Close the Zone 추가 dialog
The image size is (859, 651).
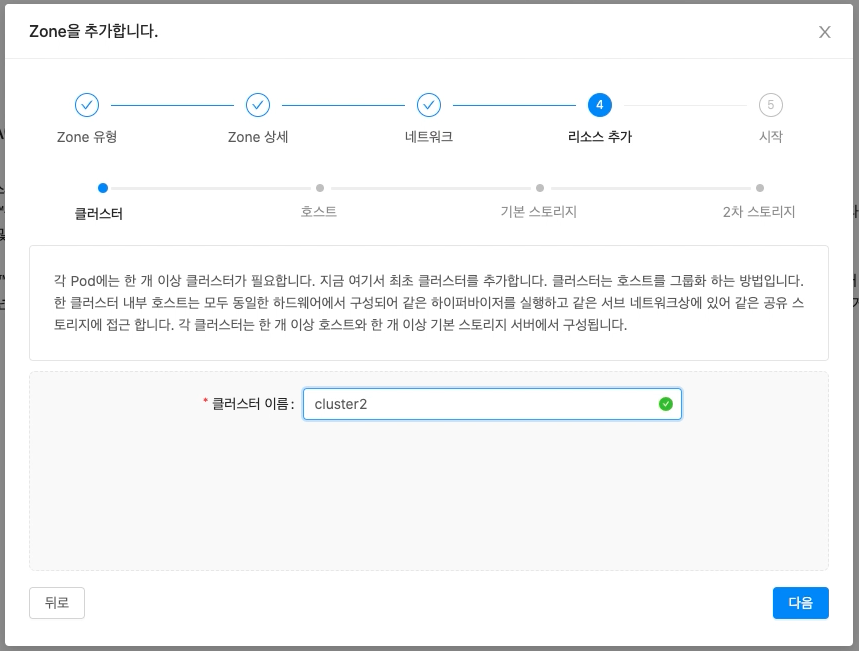point(824,31)
